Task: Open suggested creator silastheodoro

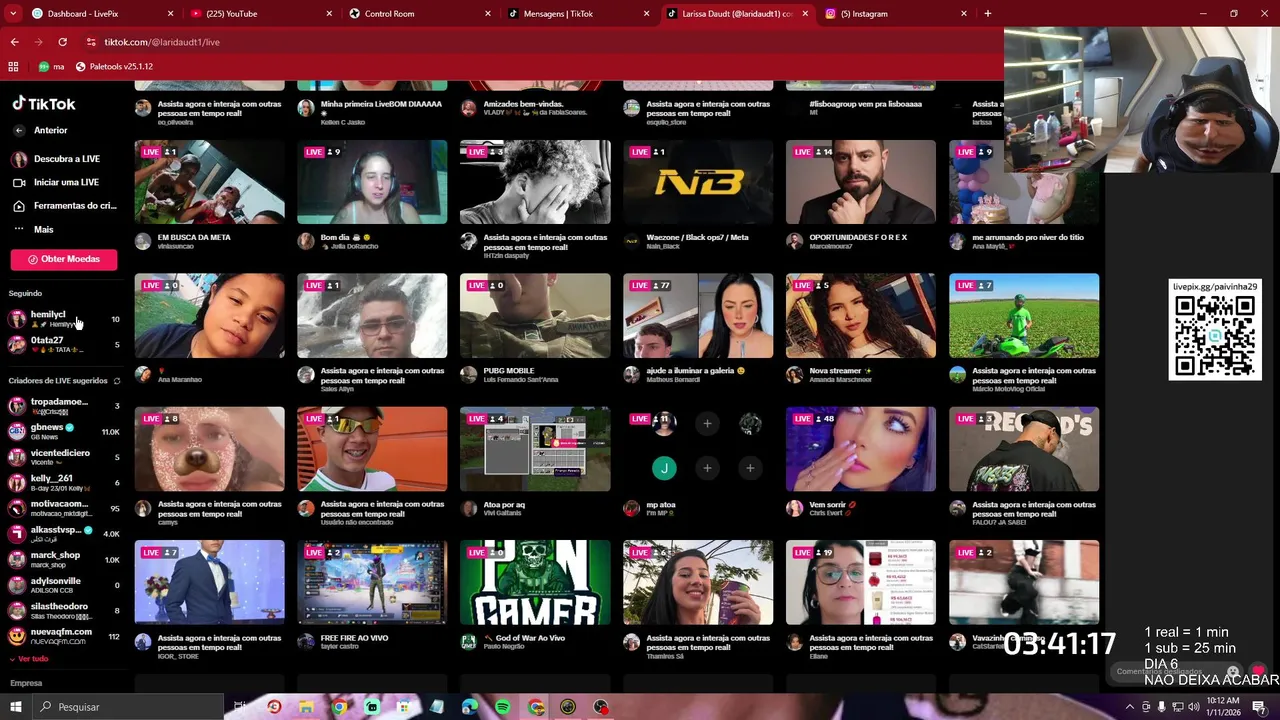Action: (64, 611)
